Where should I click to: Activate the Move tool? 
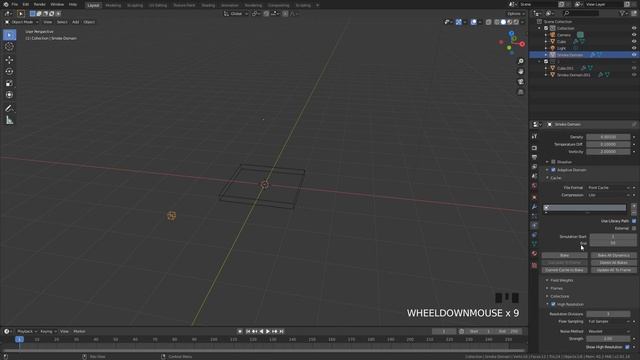(x=9, y=60)
